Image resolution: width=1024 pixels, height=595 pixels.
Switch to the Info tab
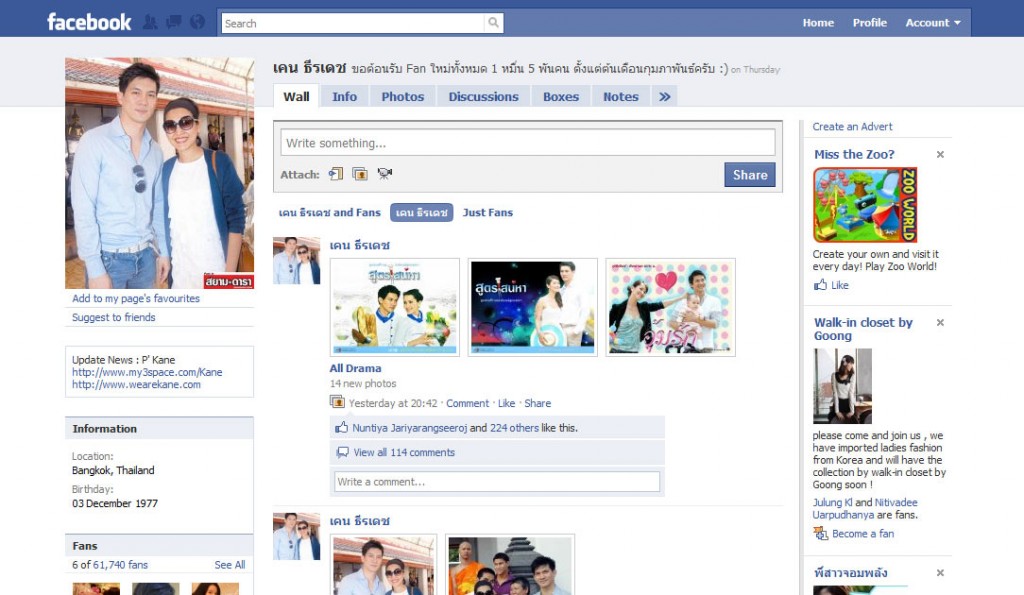coord(344,97)
